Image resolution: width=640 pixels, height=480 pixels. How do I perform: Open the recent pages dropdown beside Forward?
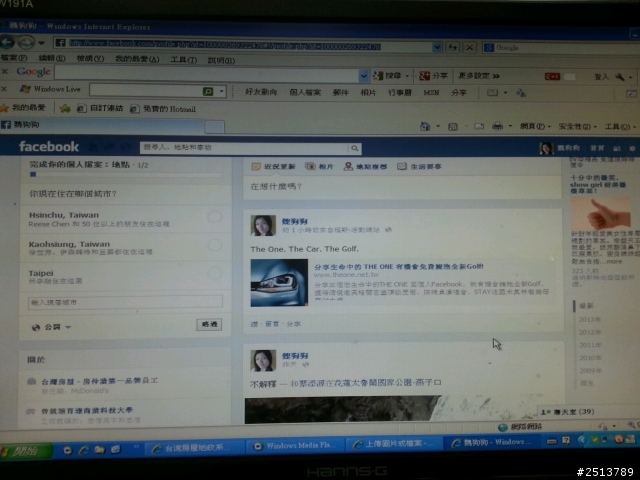(x=41, y=43)
